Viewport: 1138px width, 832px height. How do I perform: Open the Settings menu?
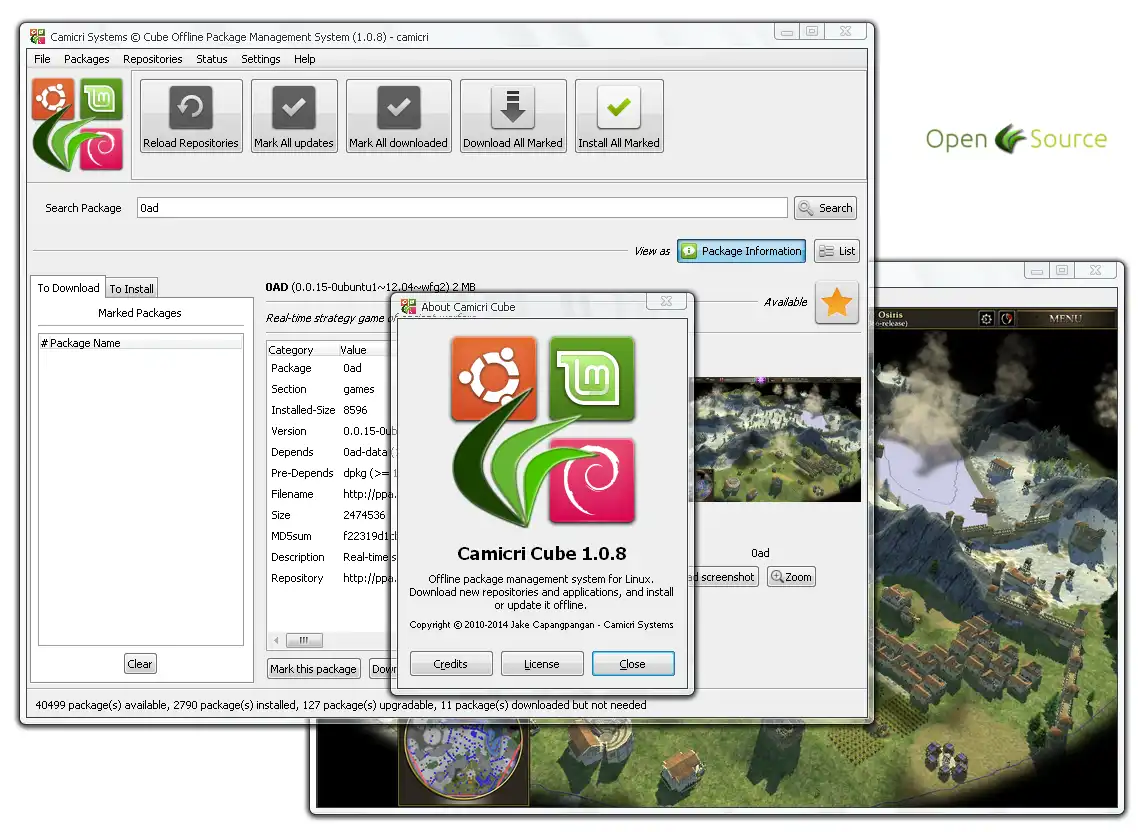tap(261, 60)
